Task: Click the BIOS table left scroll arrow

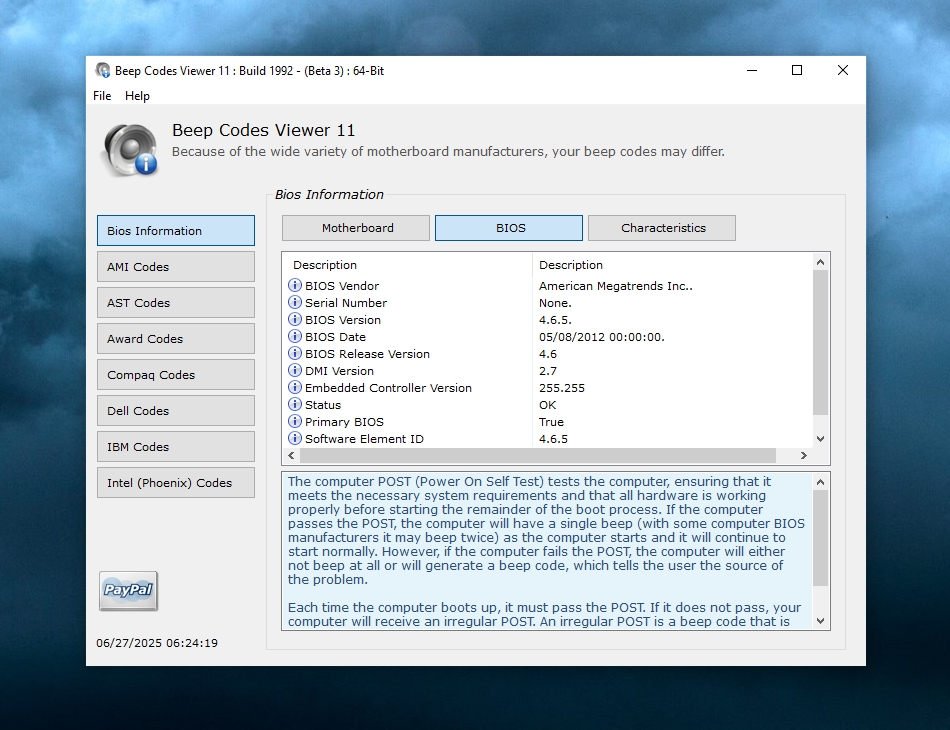Action: (291, 456)
